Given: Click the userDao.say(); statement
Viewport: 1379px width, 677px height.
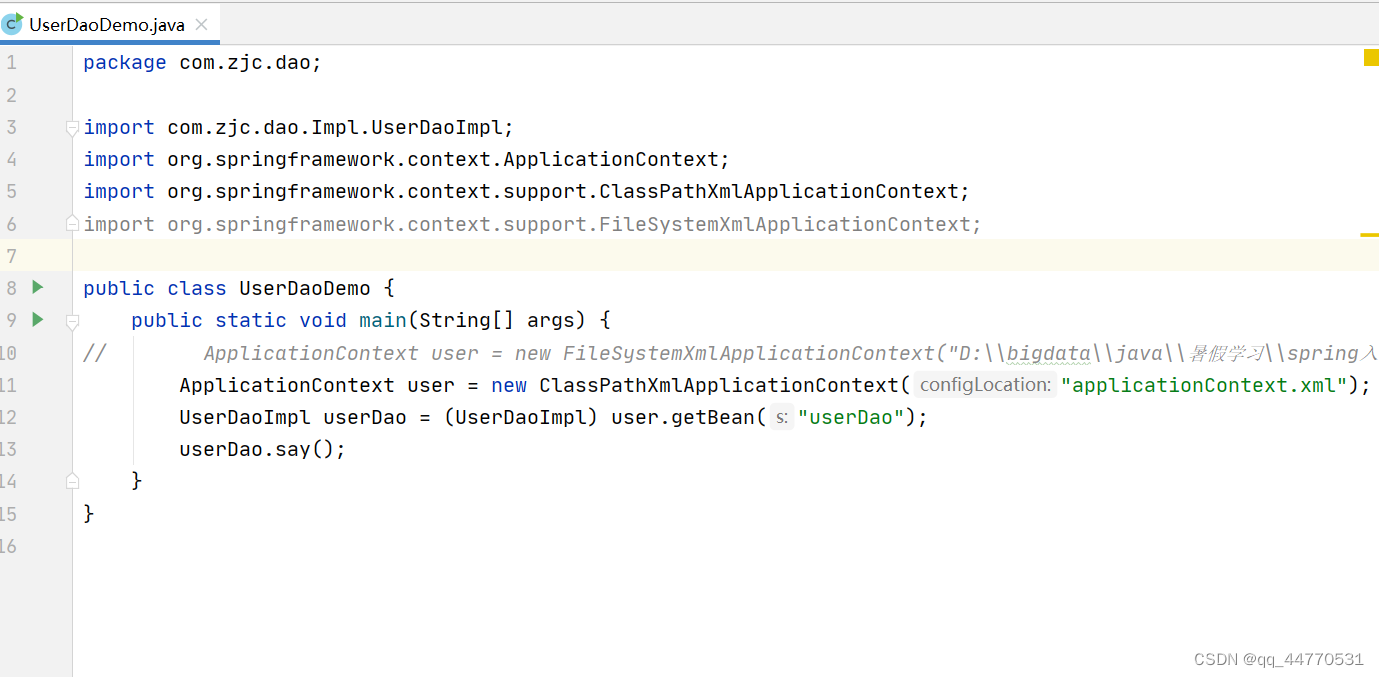Looking at the screenshot, I should point(262,449).
